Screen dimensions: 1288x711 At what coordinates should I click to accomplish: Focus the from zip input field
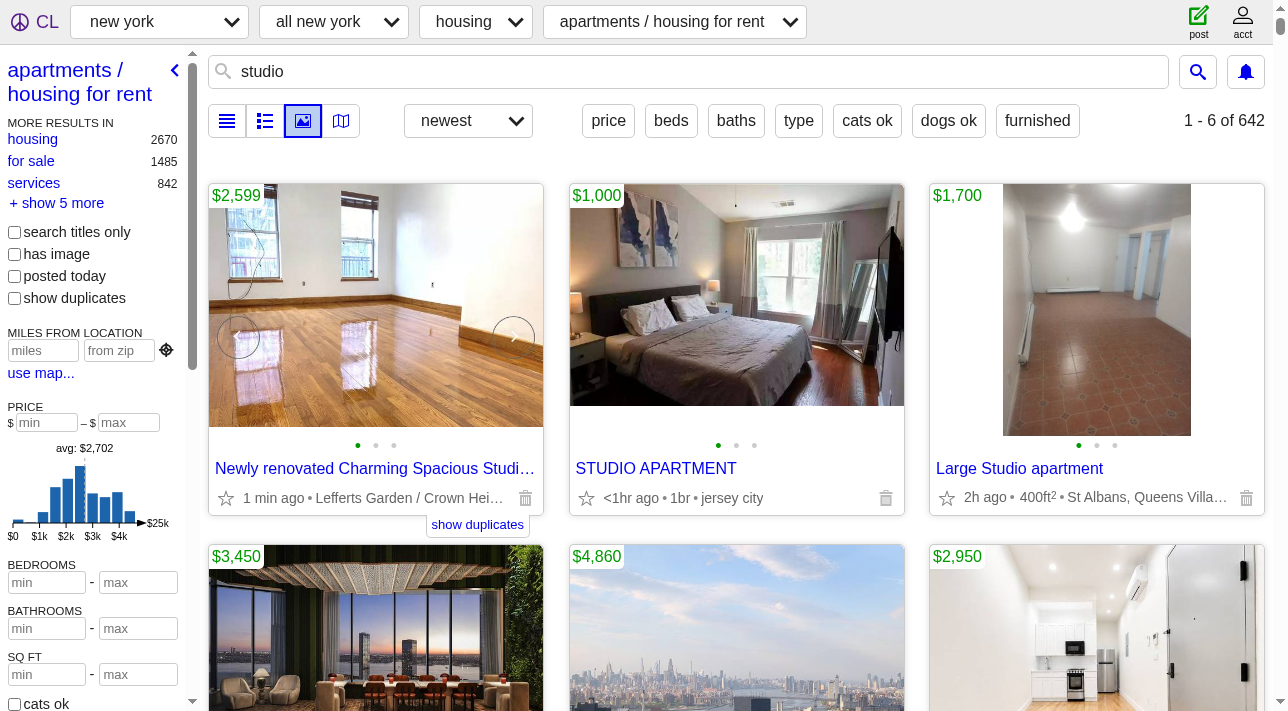click(119, 351)
